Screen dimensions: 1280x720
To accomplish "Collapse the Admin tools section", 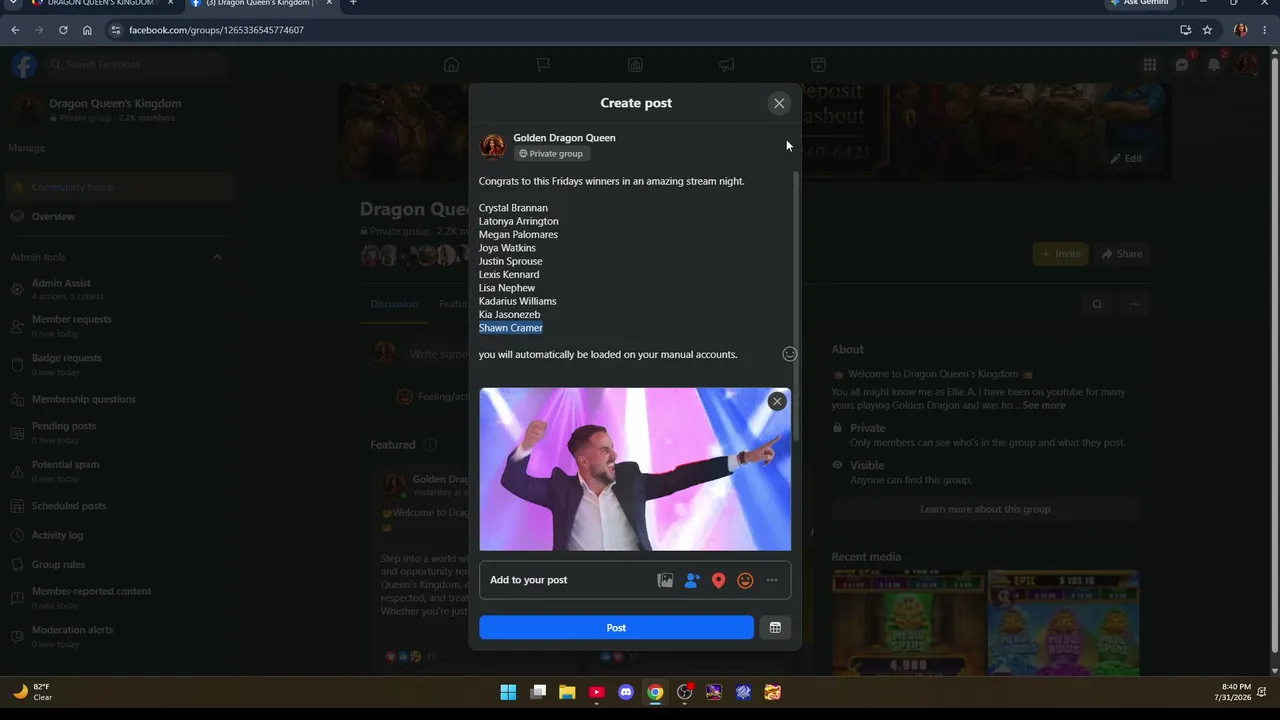I will click(217, 257).
